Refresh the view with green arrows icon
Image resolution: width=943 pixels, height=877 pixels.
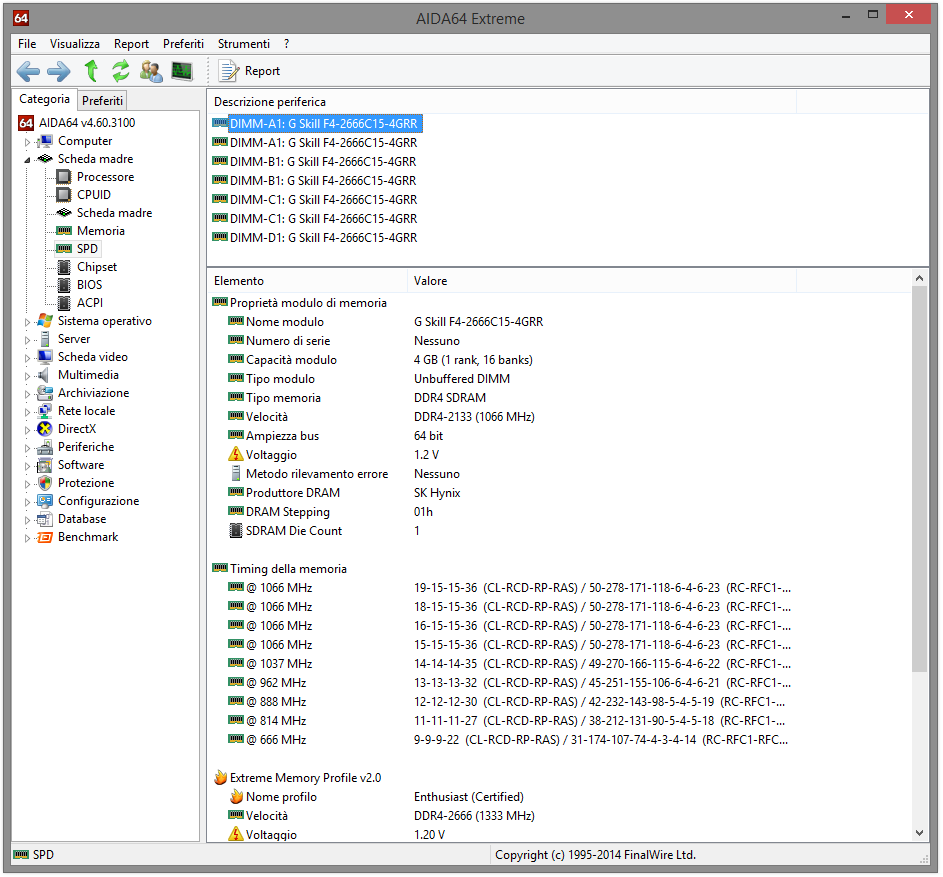(x=121, y=71)
